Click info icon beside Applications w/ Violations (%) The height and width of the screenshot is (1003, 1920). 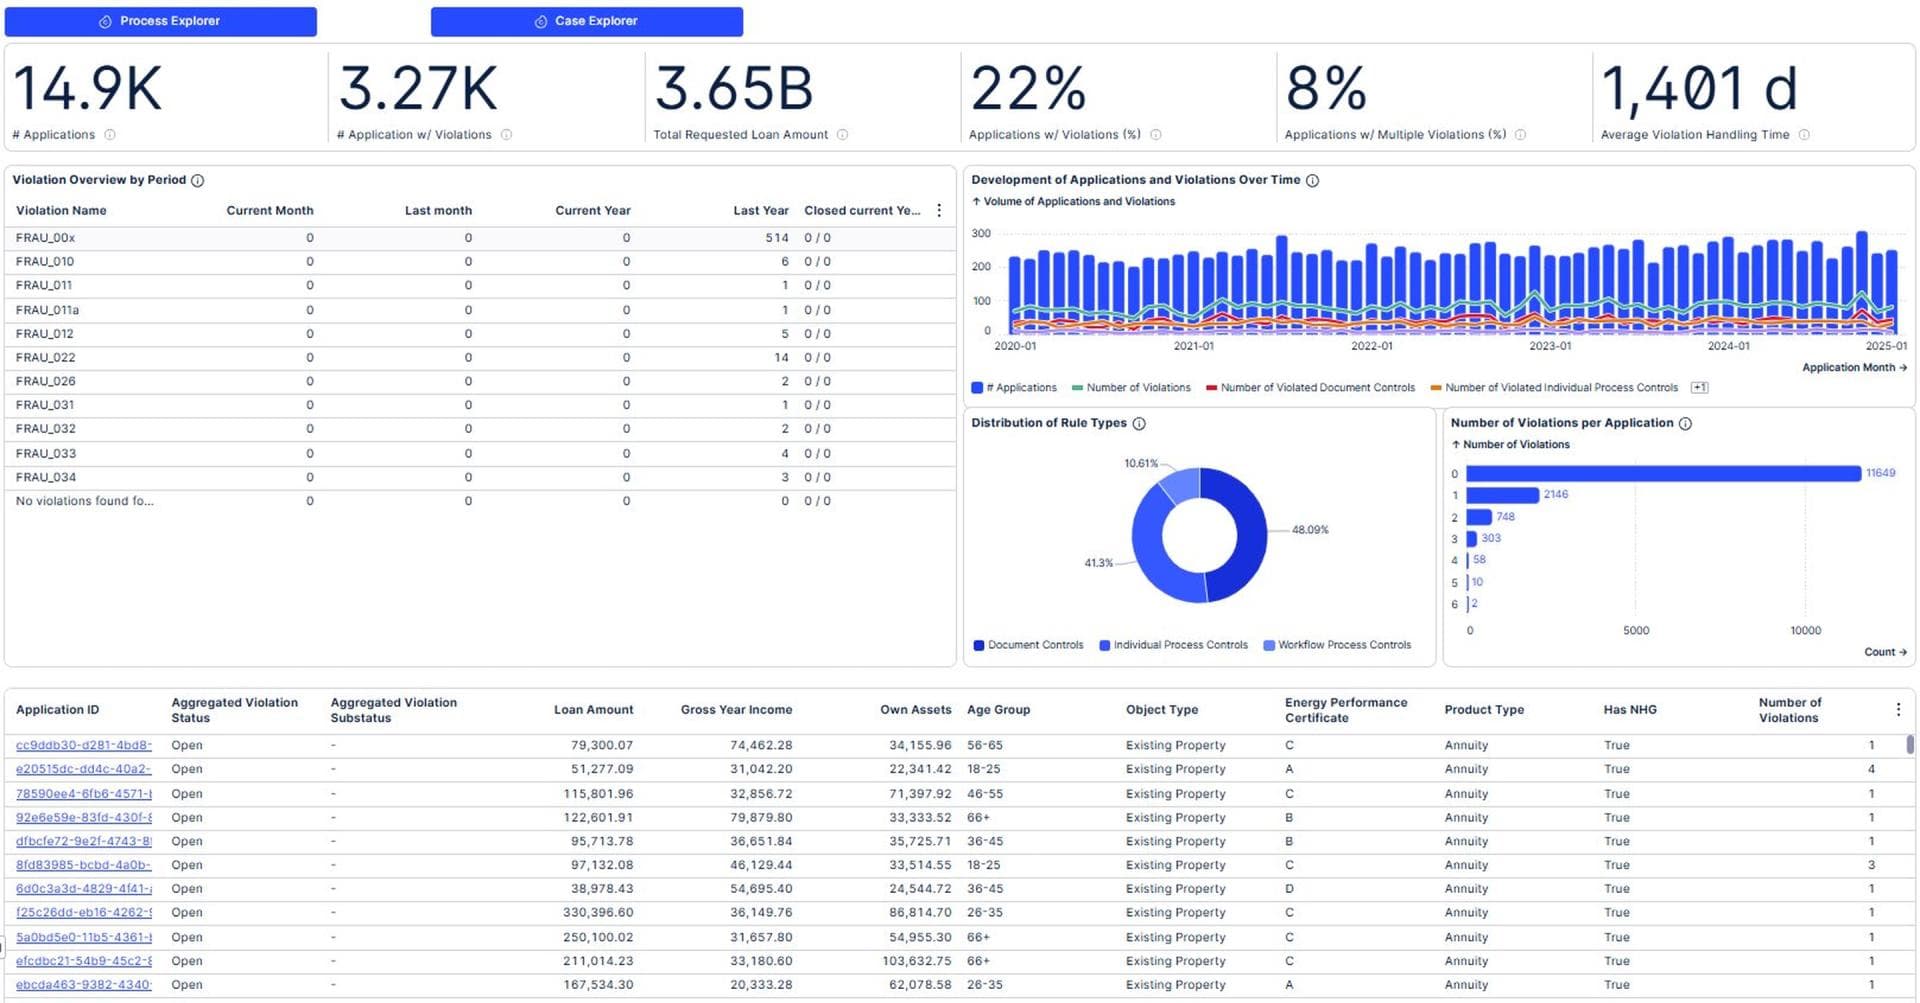(x=1155, y=135)
